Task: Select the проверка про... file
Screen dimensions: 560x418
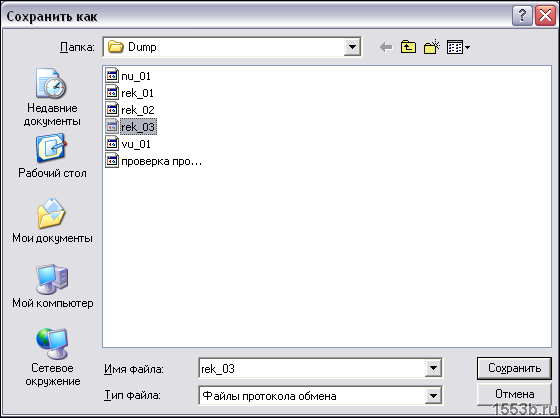Action: coord(154,161)
